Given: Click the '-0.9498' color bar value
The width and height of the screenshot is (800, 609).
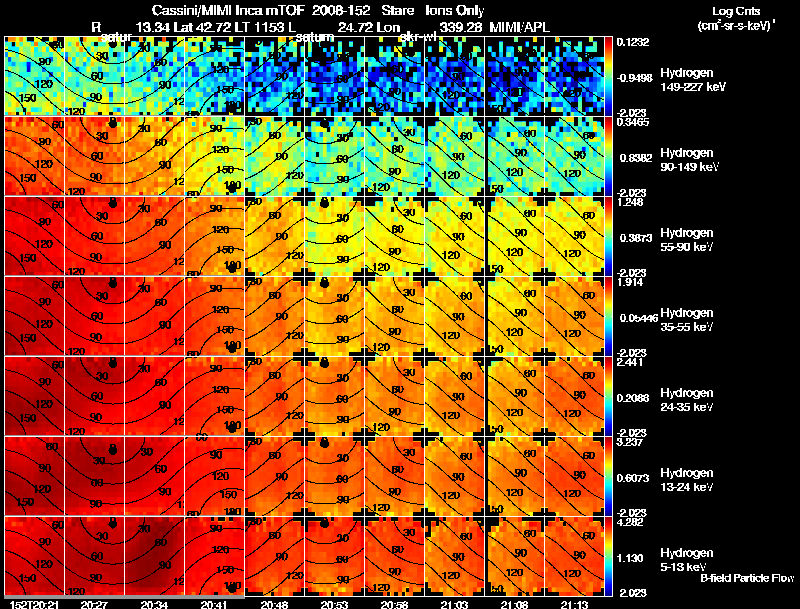Looking at the screenshot, I should click(634, 78).
